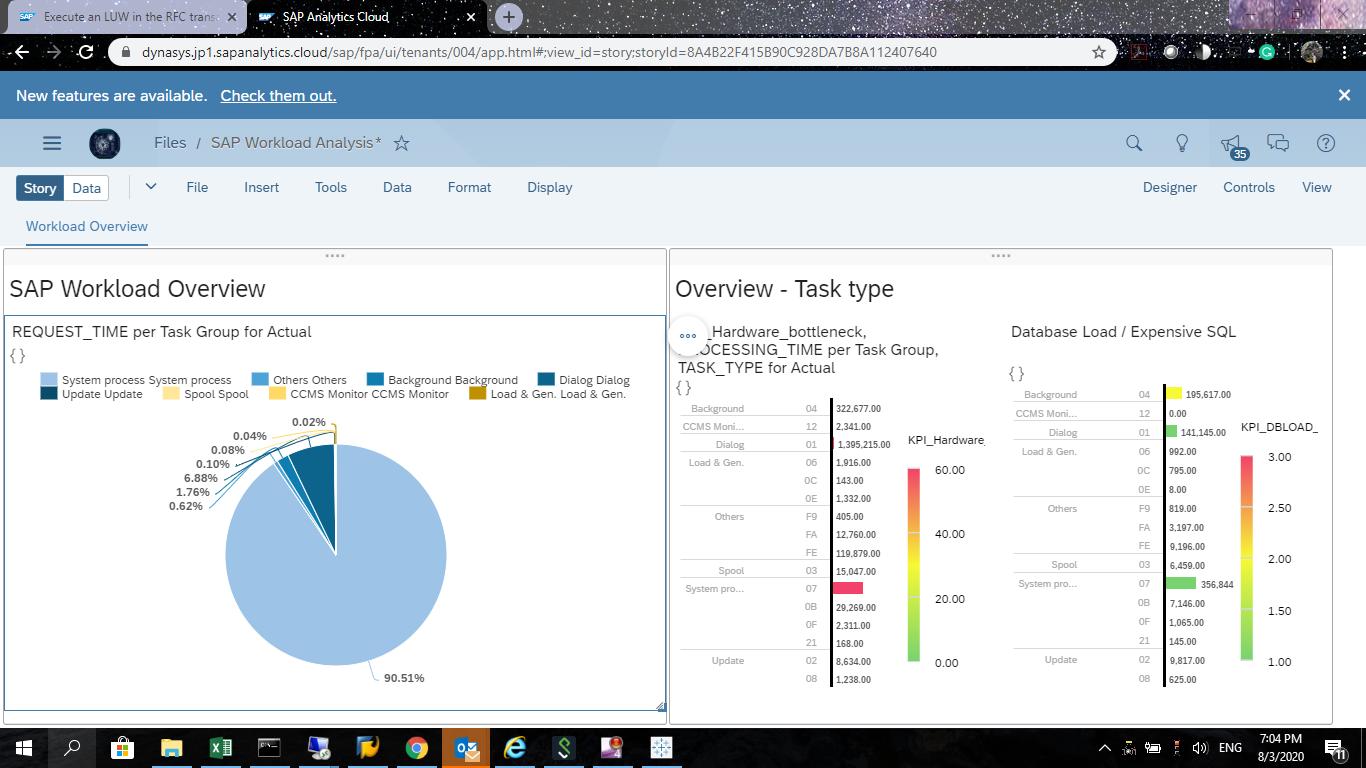Open the SAP Analytics Cloud home logo
Screen dimensions: 1366x768
click(x=105, y=143)
